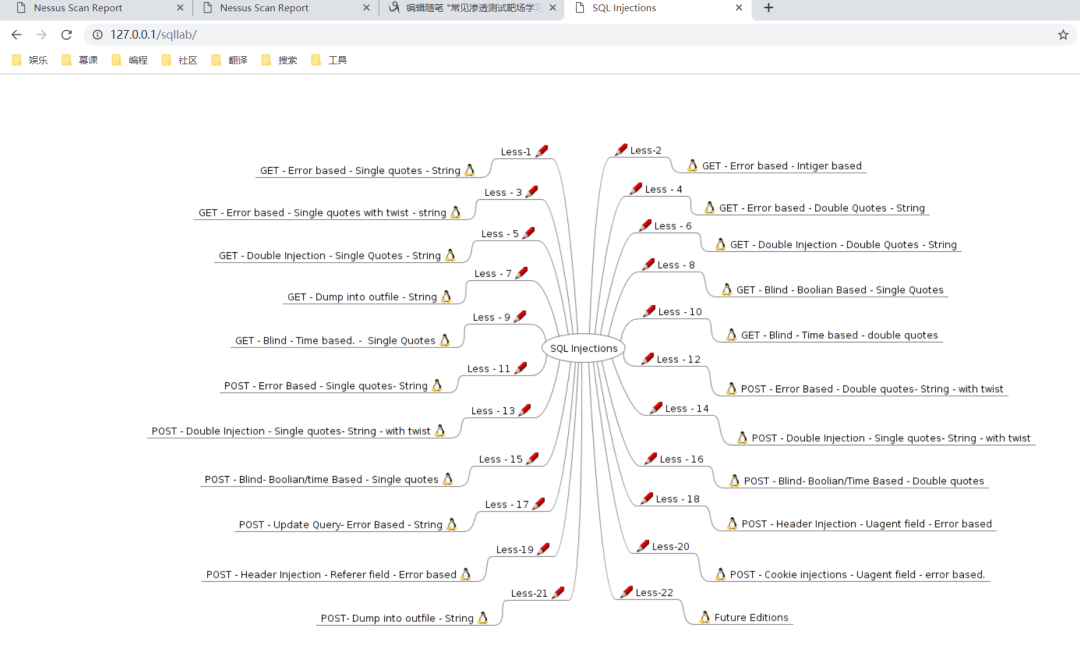The height and width of the screenshot is (645, 1080).
Task: Open the 搜索 bookmark folder
Action: pyautogui.click(x=279, y=60)
